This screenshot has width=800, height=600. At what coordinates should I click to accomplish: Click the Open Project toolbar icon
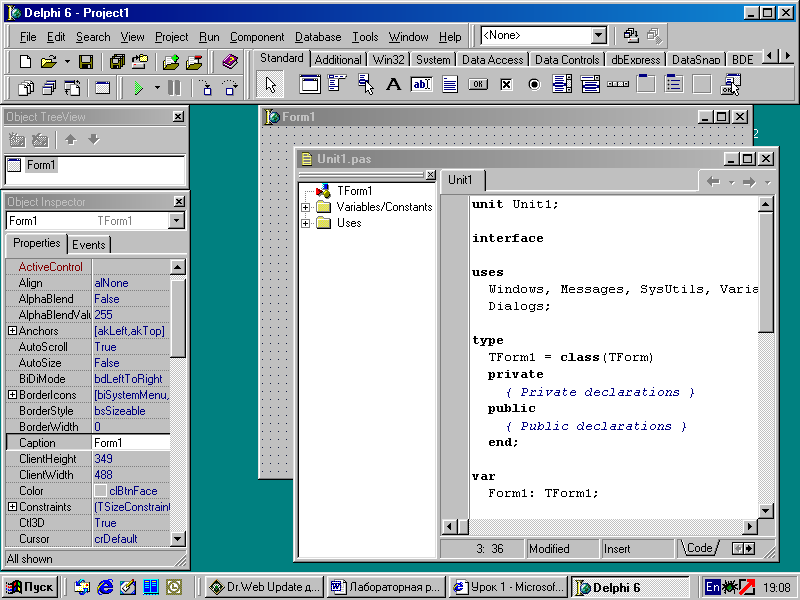[x=139, y=62]
